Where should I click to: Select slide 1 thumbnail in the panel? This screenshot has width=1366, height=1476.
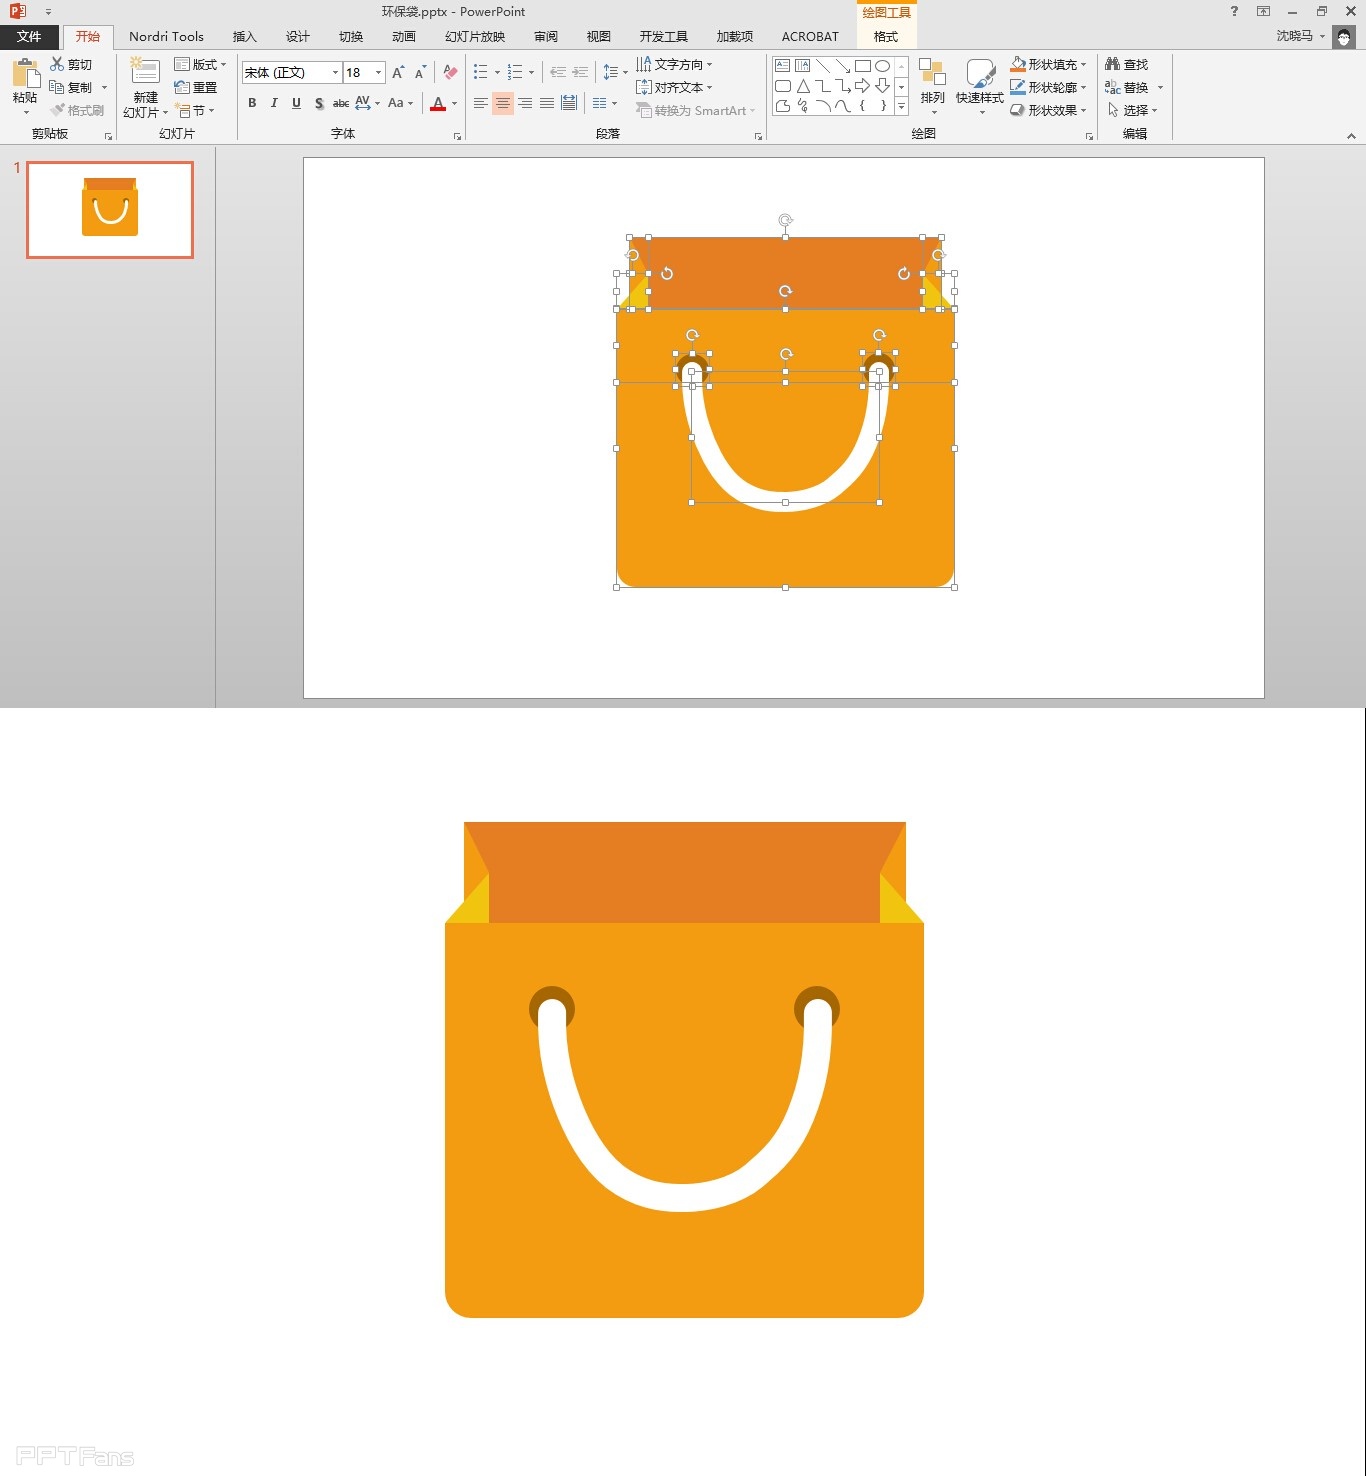pyautogui.click(x=110, y=210)
